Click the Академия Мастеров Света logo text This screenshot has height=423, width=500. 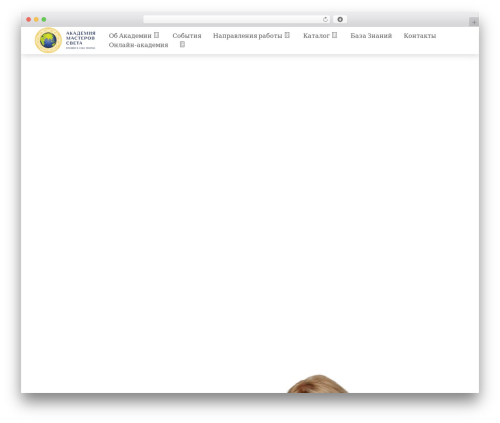pos(81,40)
